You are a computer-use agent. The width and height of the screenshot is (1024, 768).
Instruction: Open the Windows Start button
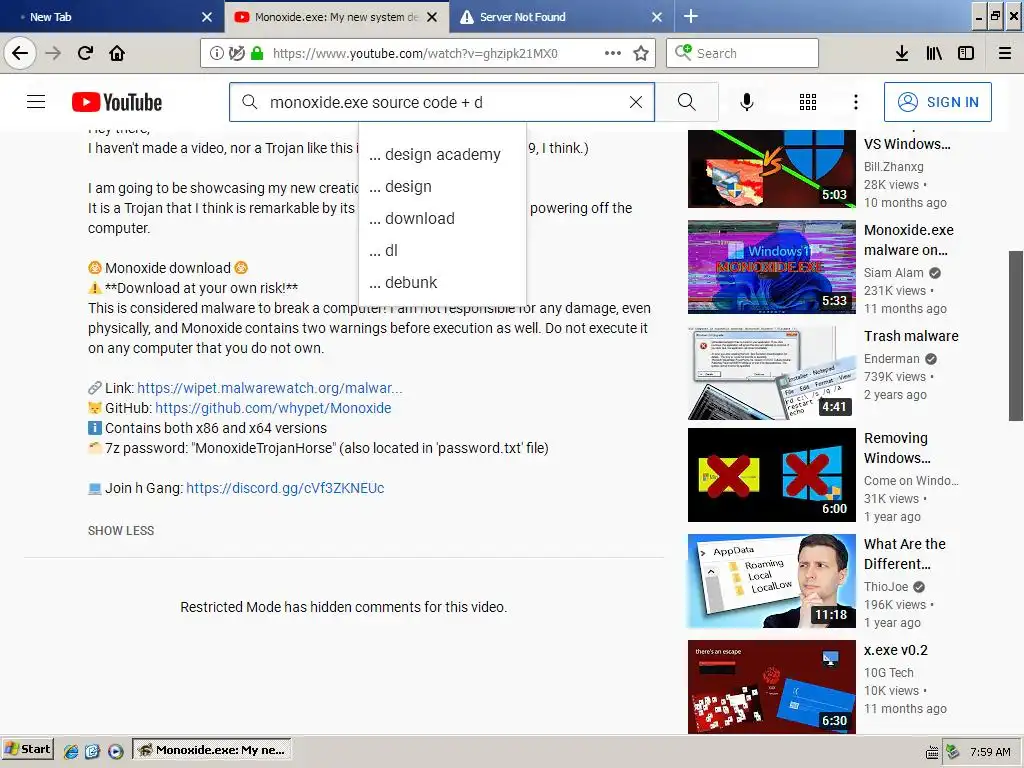pyautogui.click(x=28, y=749)
